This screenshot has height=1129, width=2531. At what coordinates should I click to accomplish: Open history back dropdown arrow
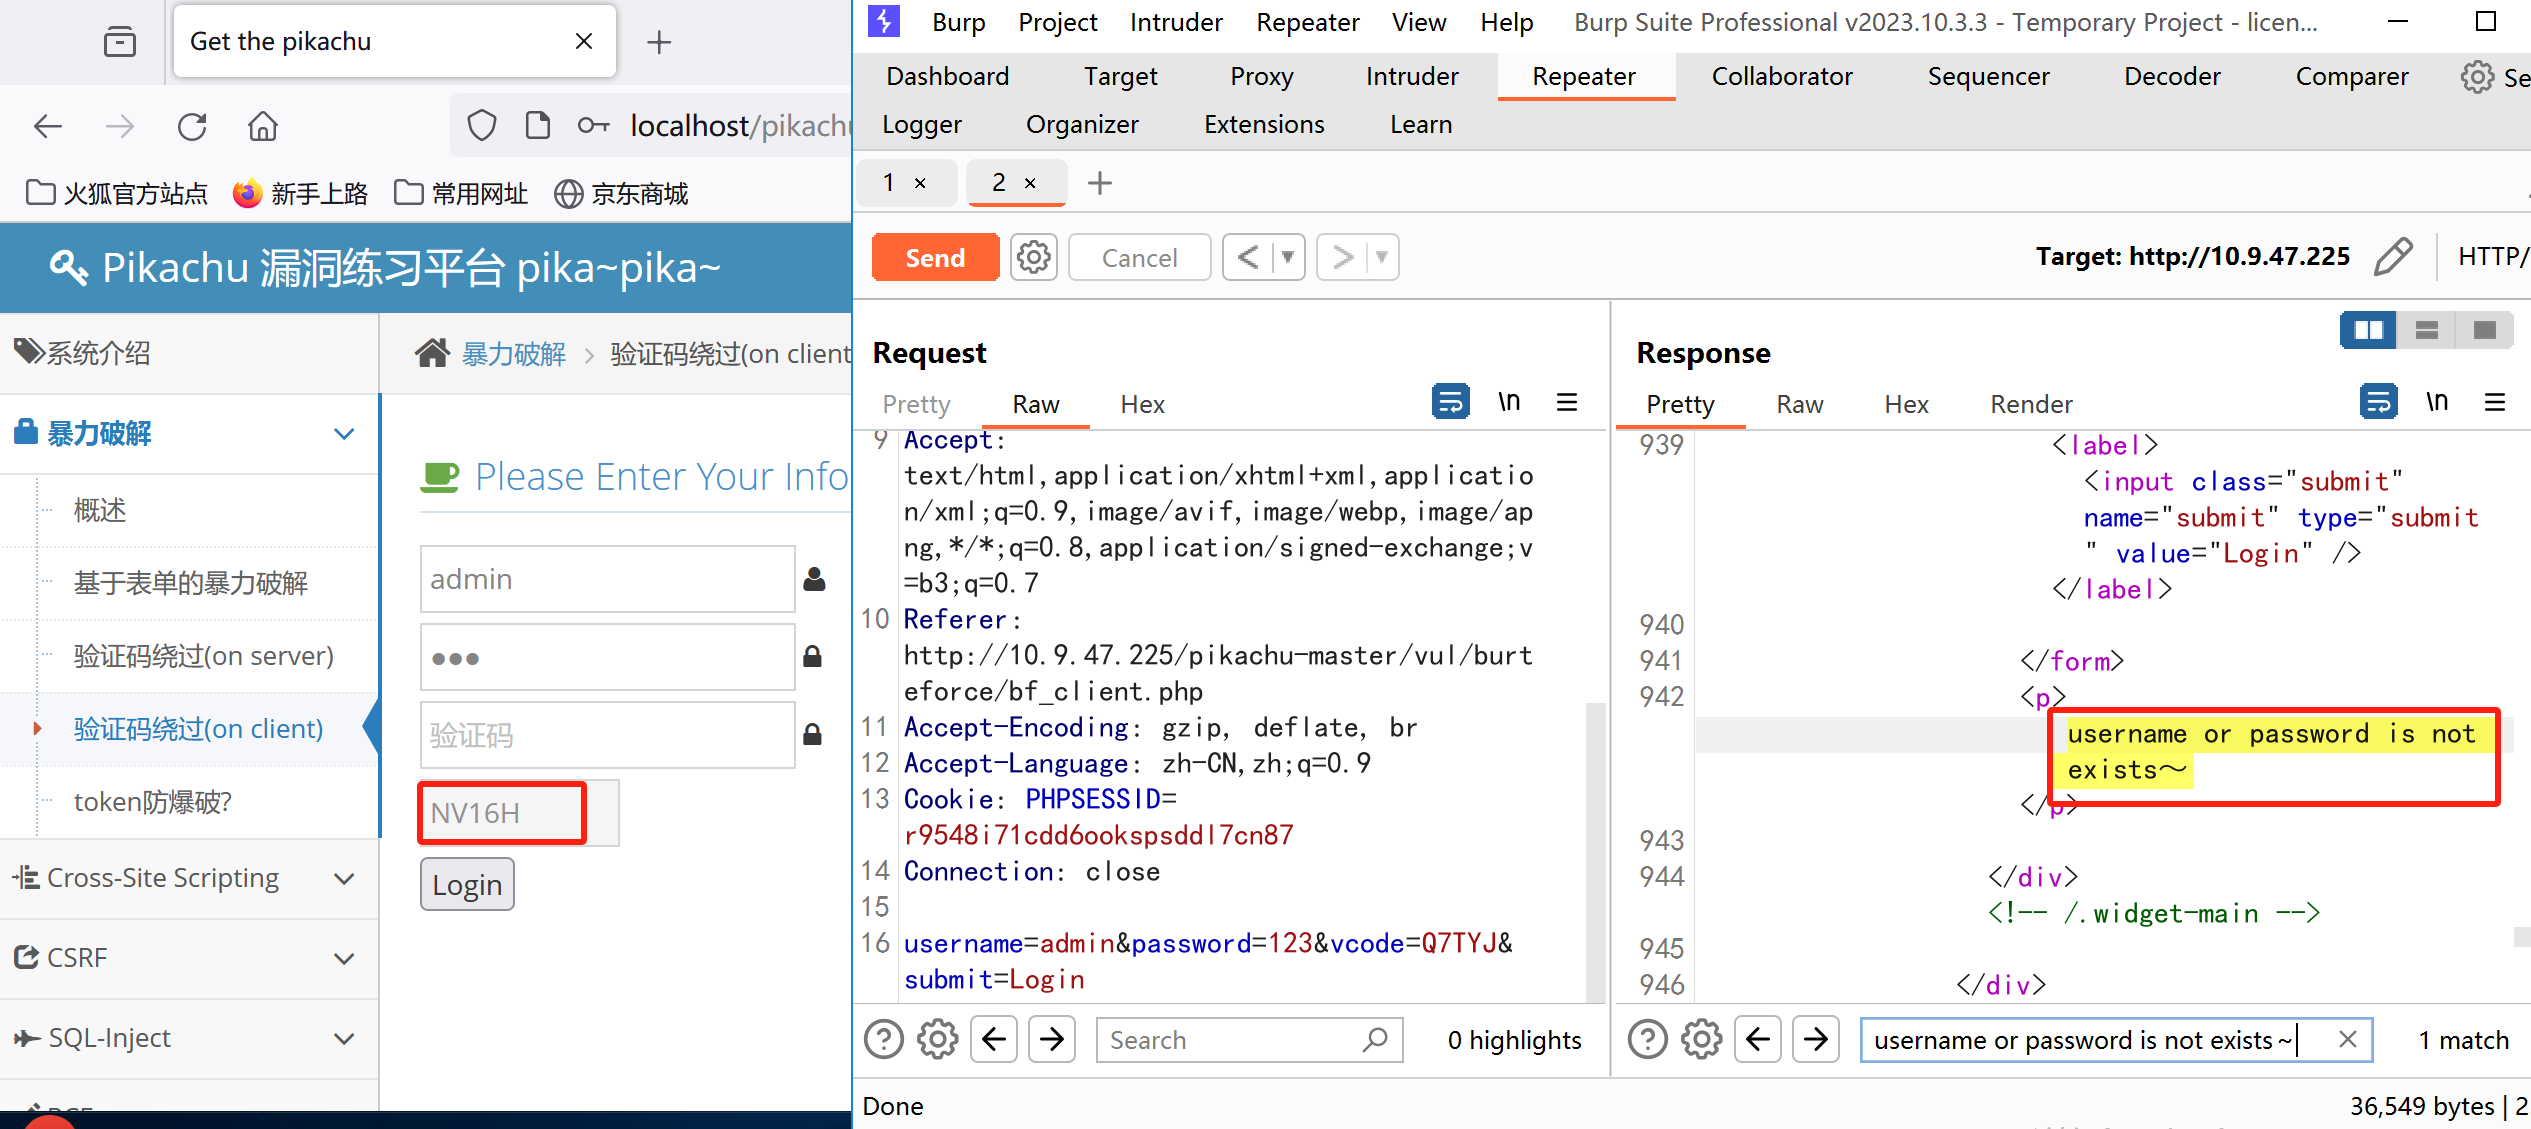click(x=1288, y=257)
